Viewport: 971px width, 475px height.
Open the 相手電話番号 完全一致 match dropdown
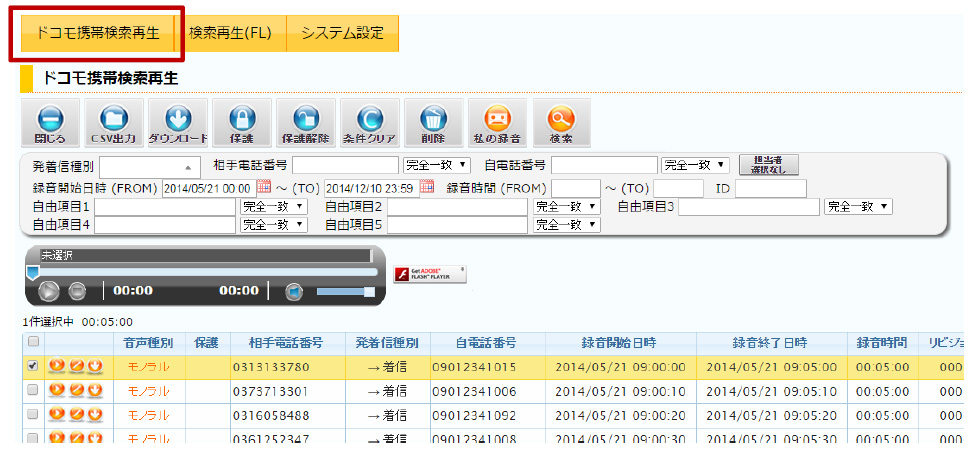pos(437,165)
